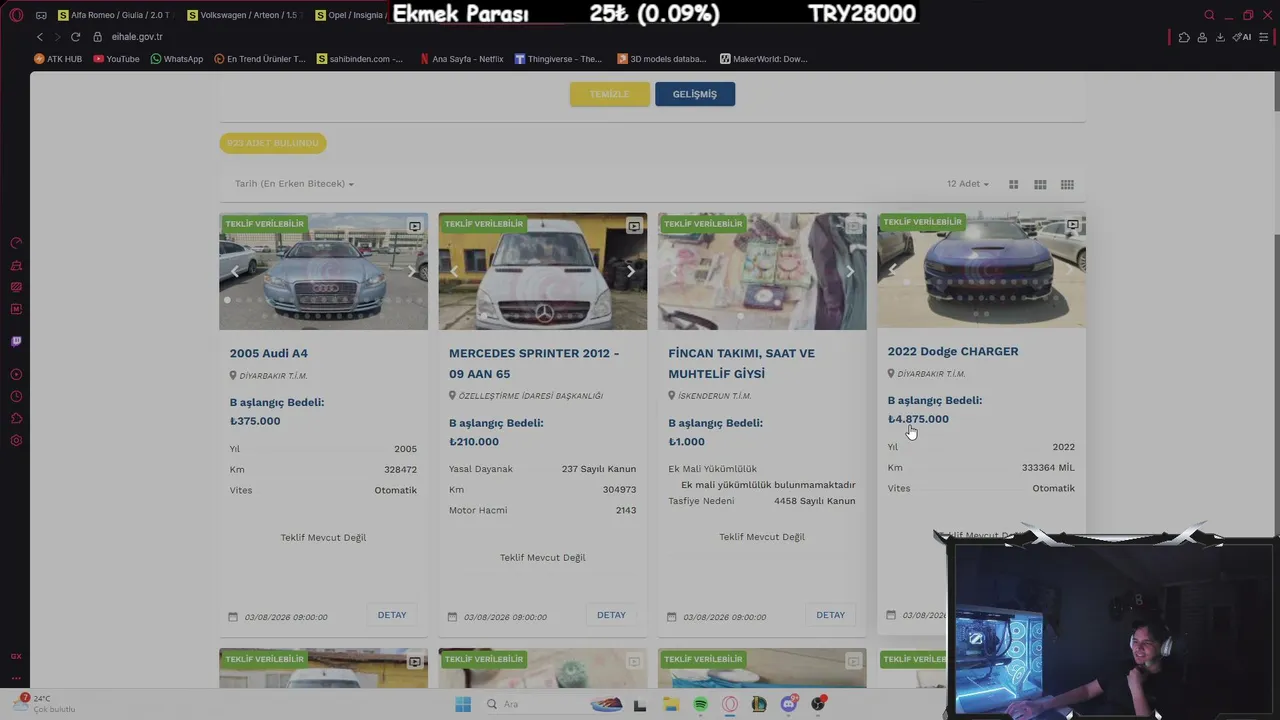Open the MakerWorld bookmark
The image size is (1280, 720).
[x=763, y=59]
